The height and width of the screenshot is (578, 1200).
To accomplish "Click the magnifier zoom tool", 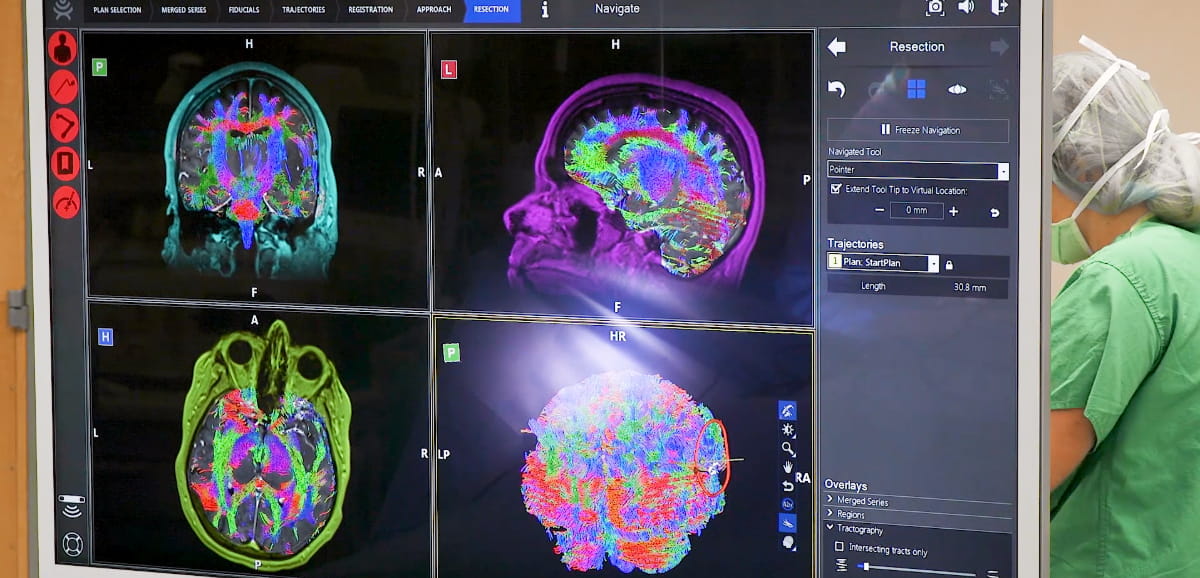I will point(788,449).
